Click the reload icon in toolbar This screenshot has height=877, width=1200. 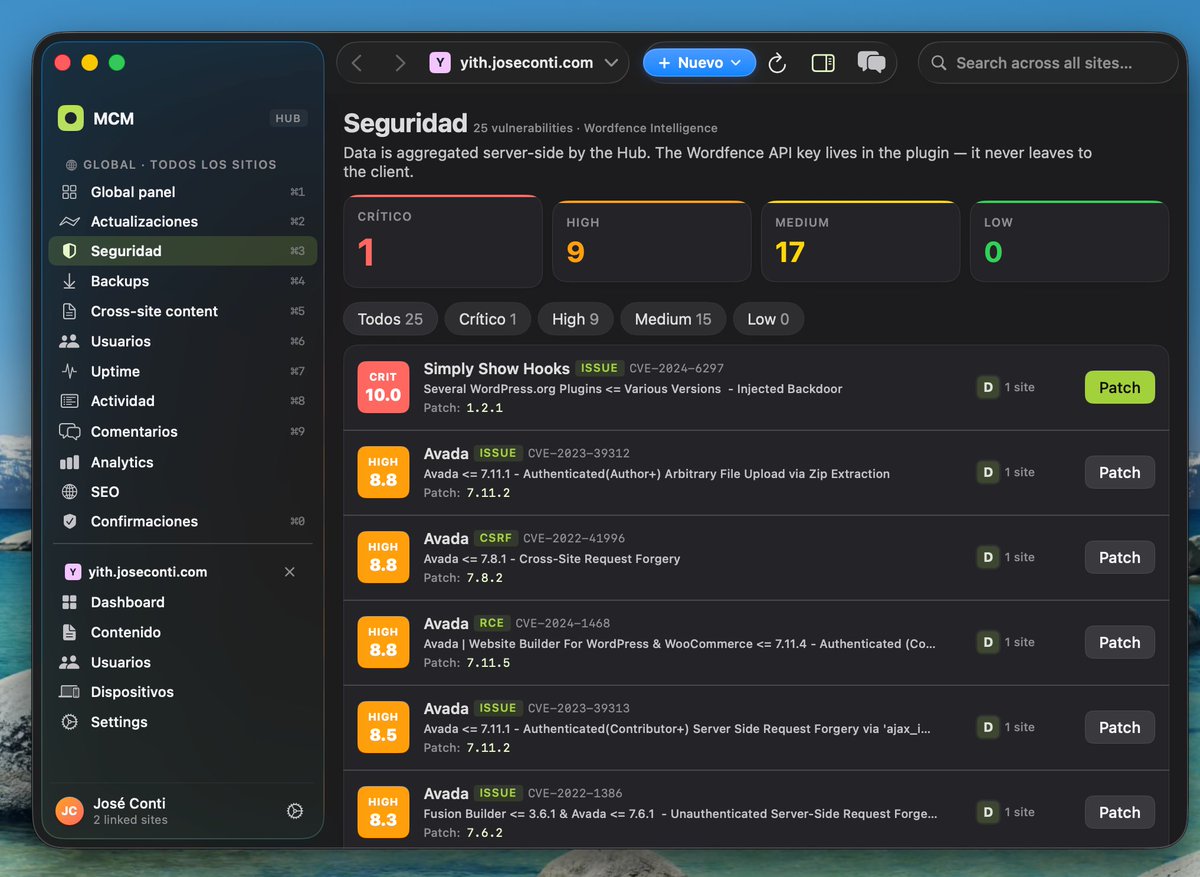(x=777, y=63)
